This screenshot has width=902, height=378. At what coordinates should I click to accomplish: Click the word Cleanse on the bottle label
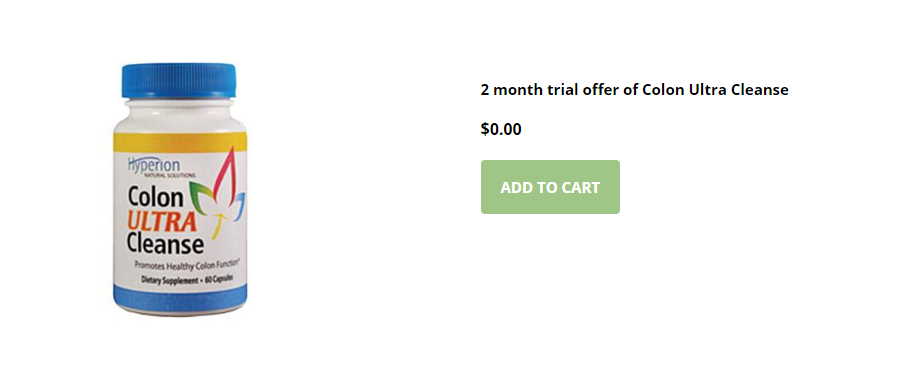166,244
